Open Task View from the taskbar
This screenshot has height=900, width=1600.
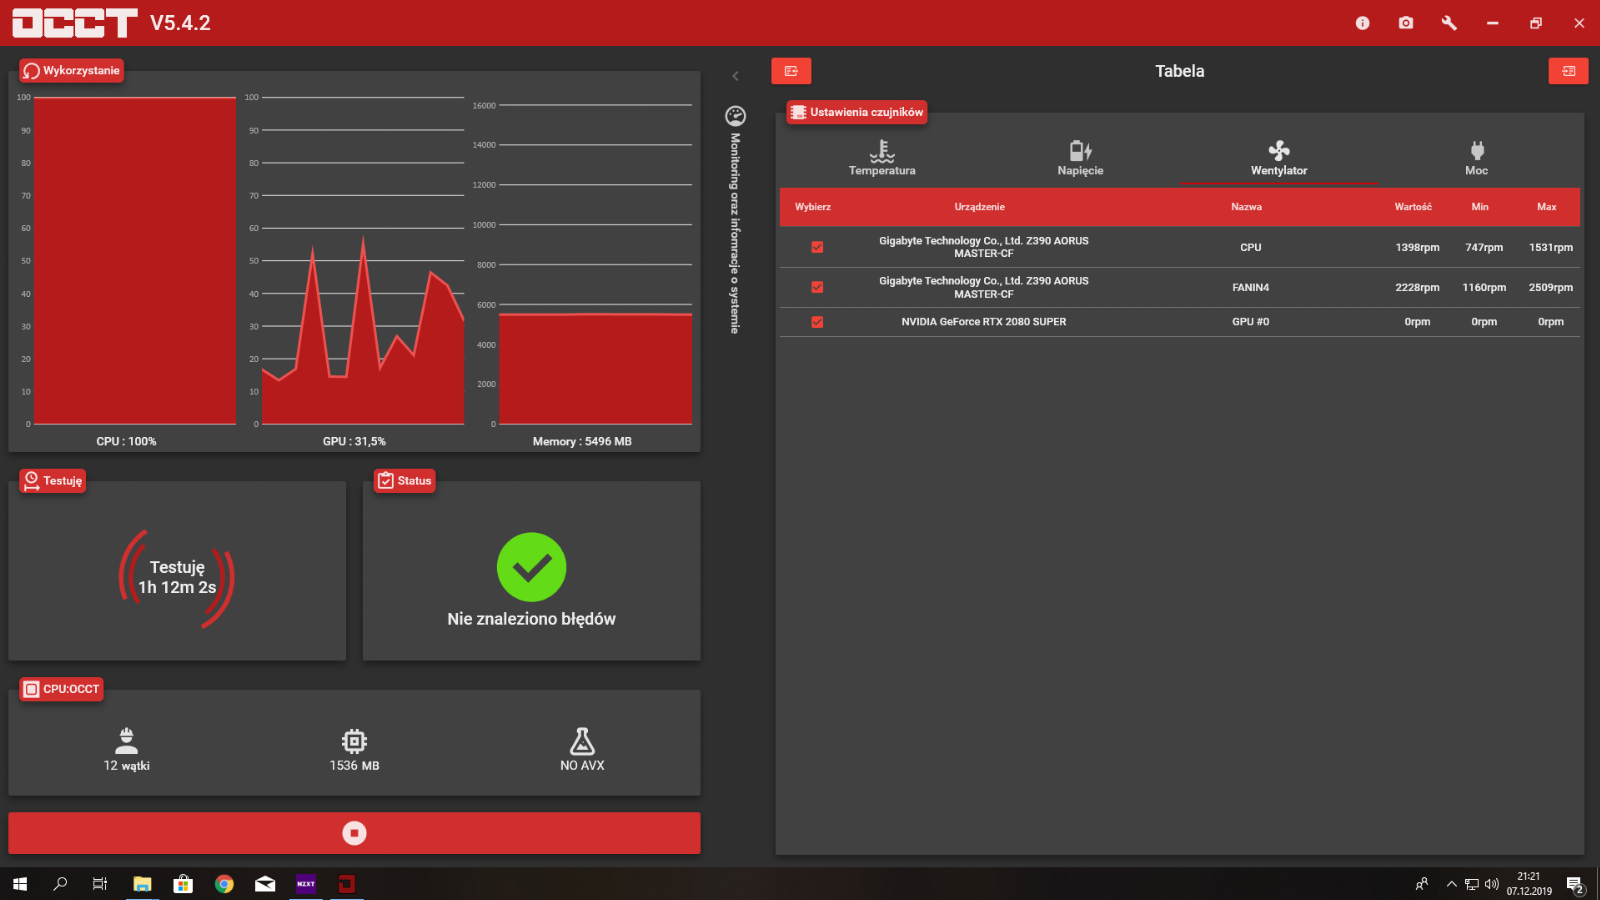[100, 884]
